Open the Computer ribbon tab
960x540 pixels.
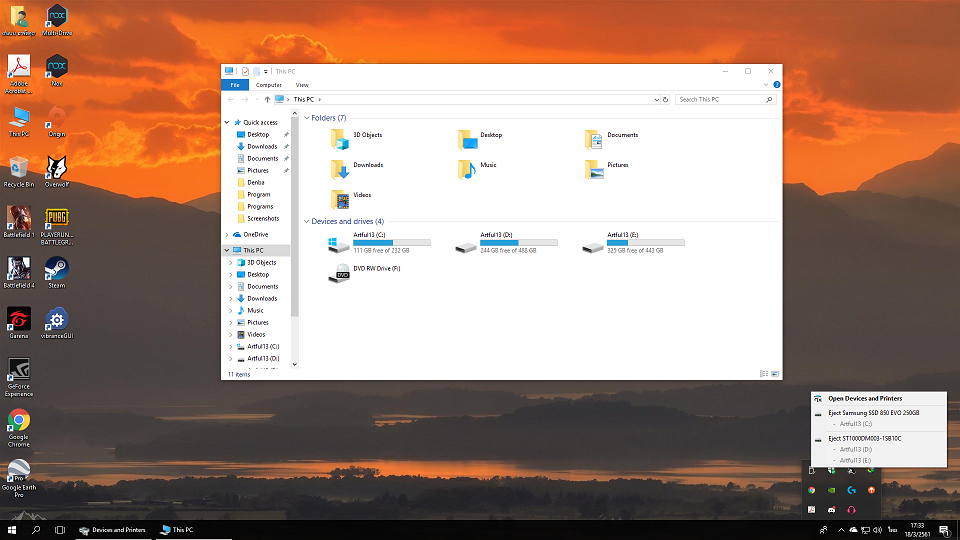point(269,85)
